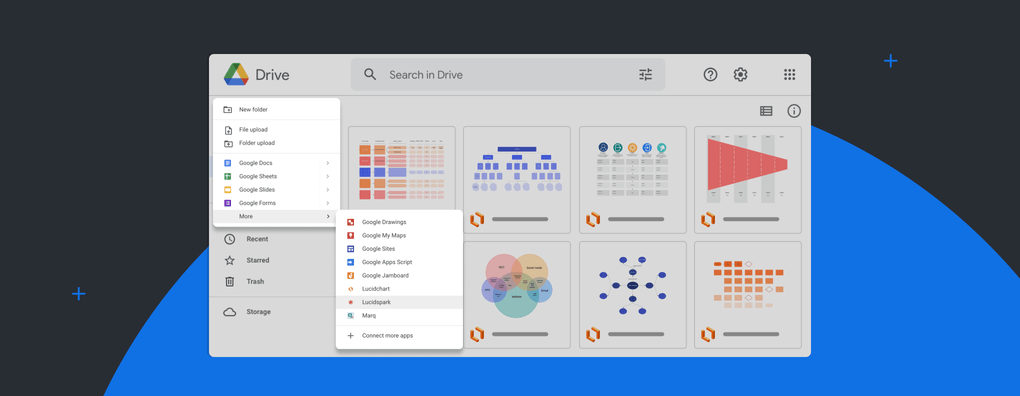Click the Google Slides icon
The width and height of the screenshot is (1020, 396).
228,190
